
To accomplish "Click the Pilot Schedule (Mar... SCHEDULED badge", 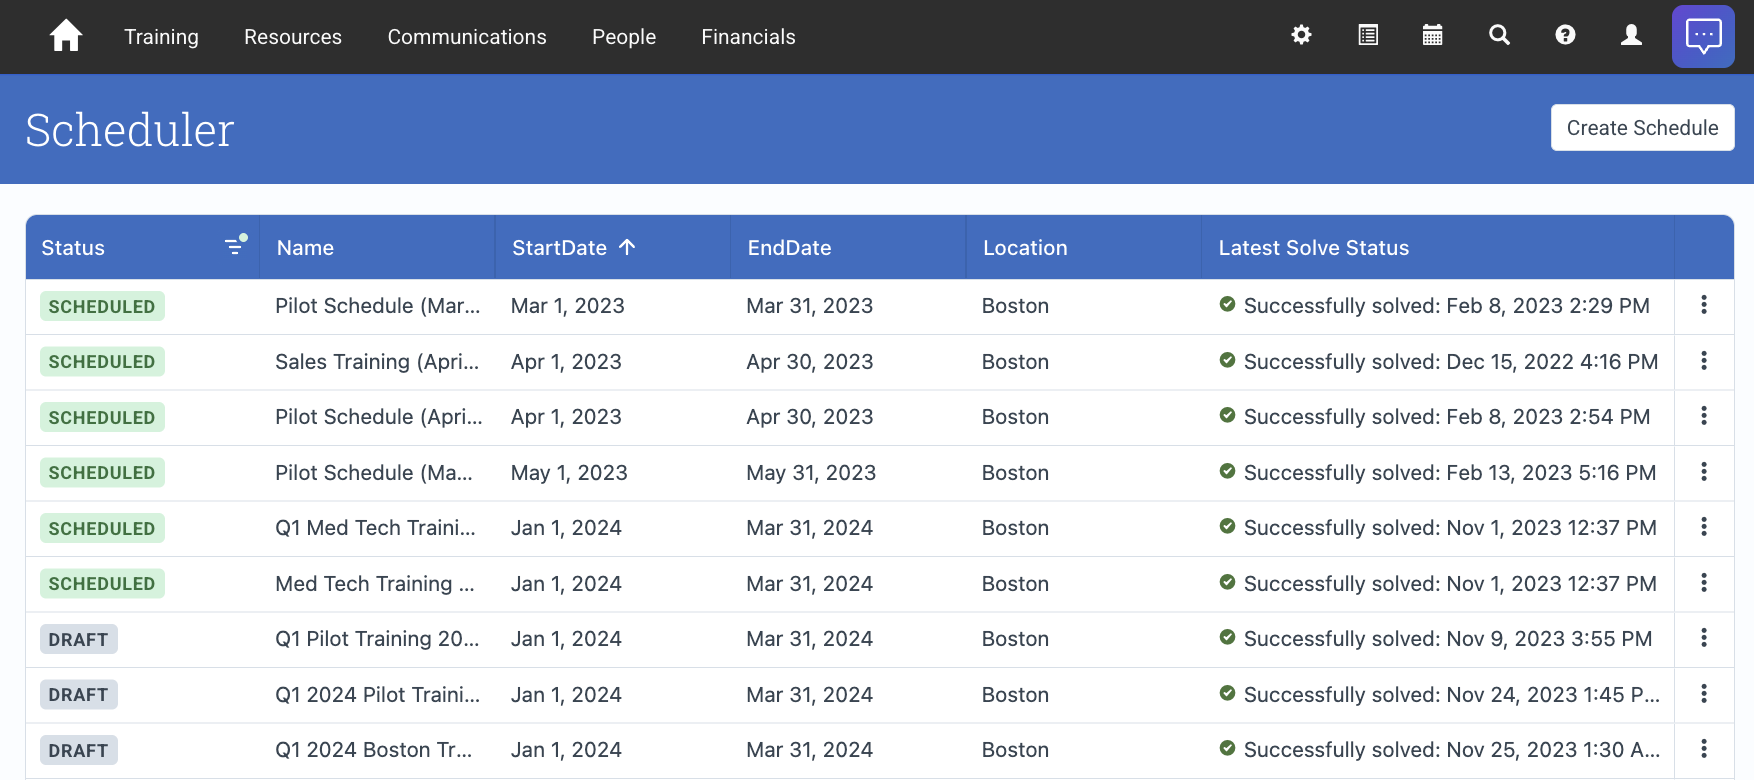I will tap(102, 306).
